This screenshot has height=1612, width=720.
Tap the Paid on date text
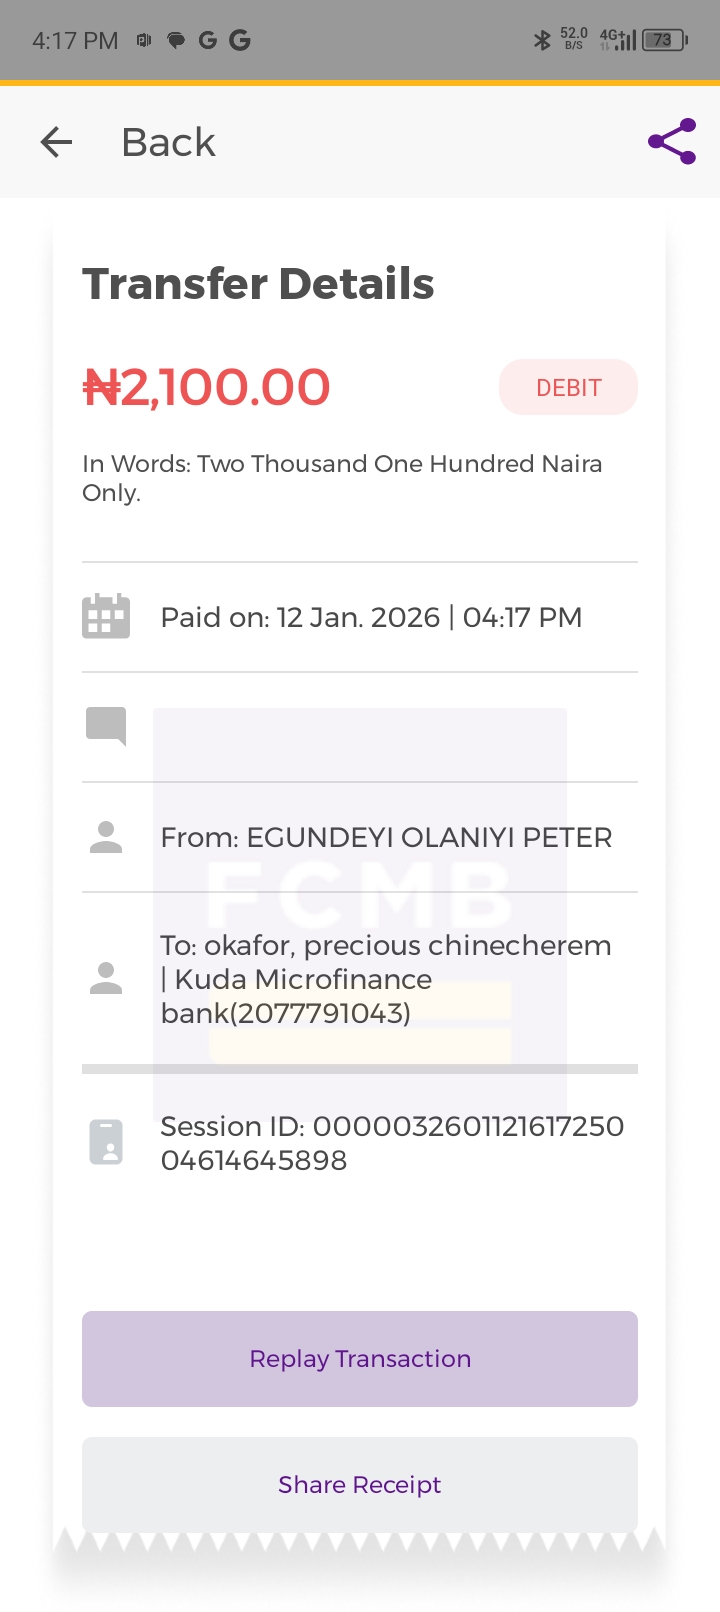[x=371, y=617]
